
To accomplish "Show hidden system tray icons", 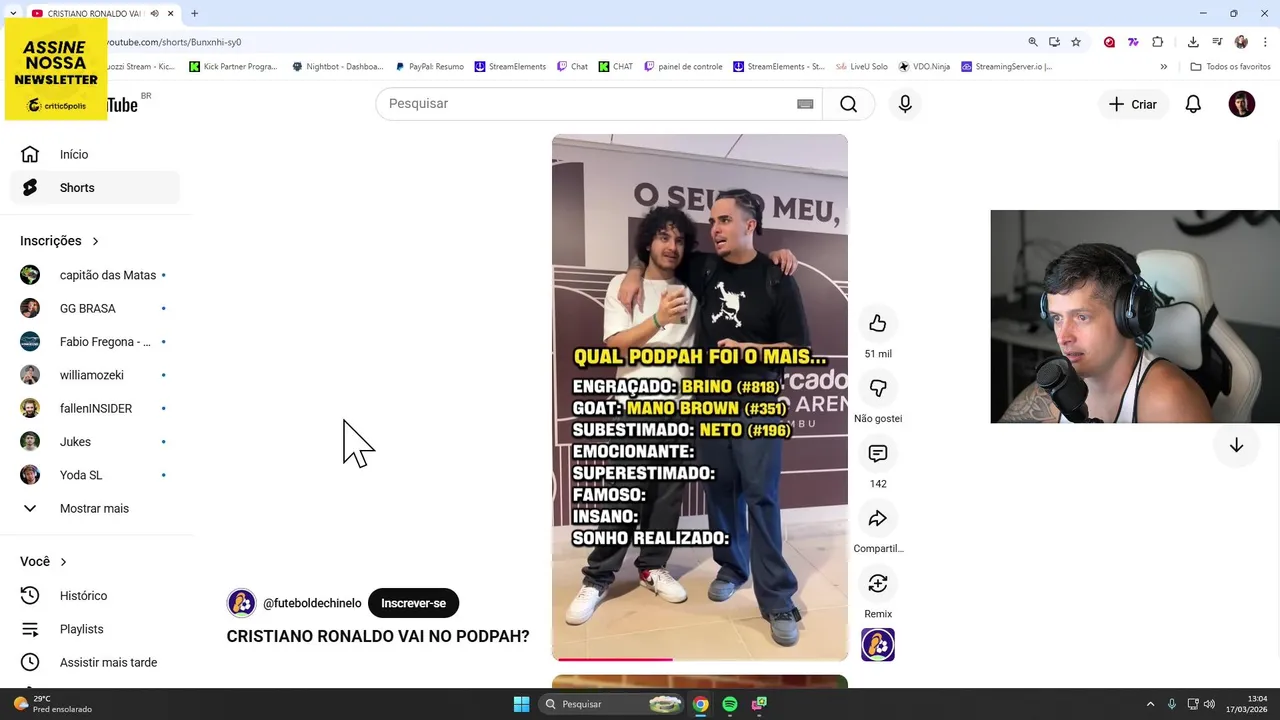I will [x=1150, y=704].
